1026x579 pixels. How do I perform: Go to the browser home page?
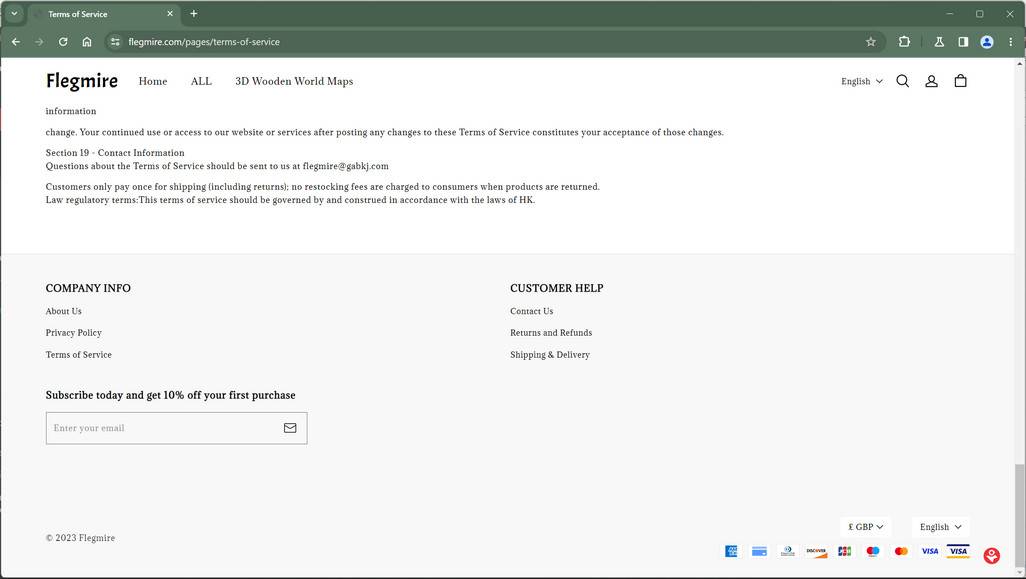87,42
